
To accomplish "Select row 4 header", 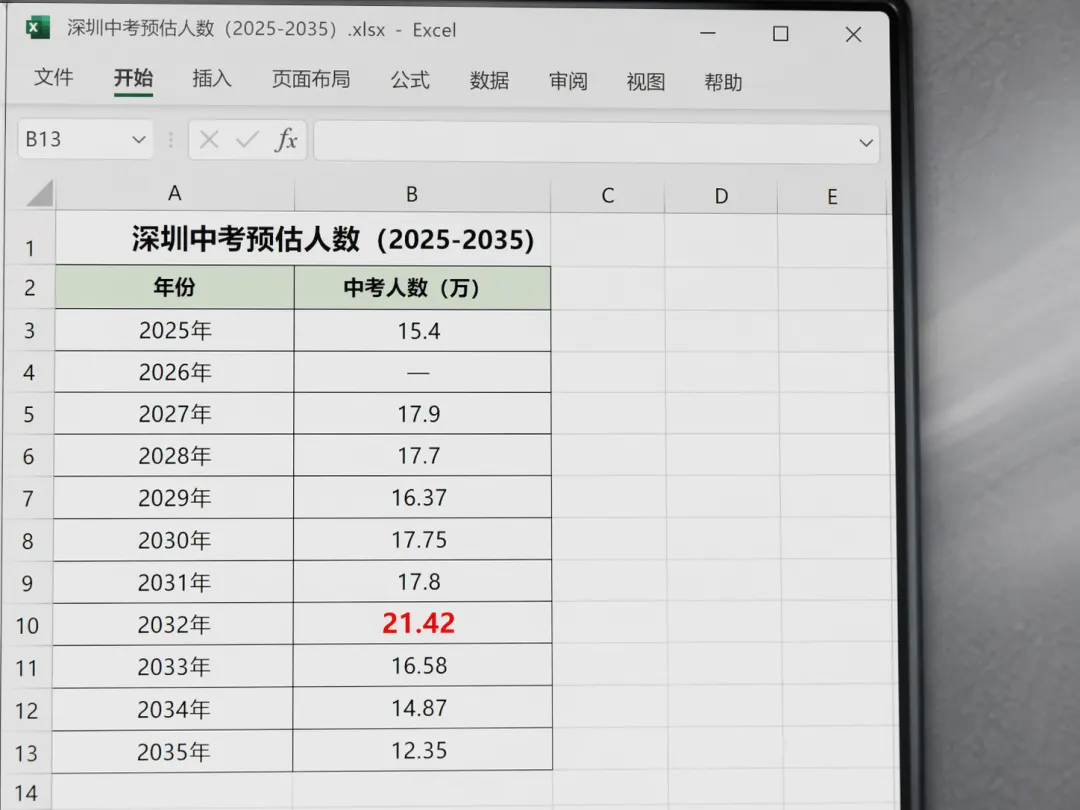I will click(x=28, y=372).
